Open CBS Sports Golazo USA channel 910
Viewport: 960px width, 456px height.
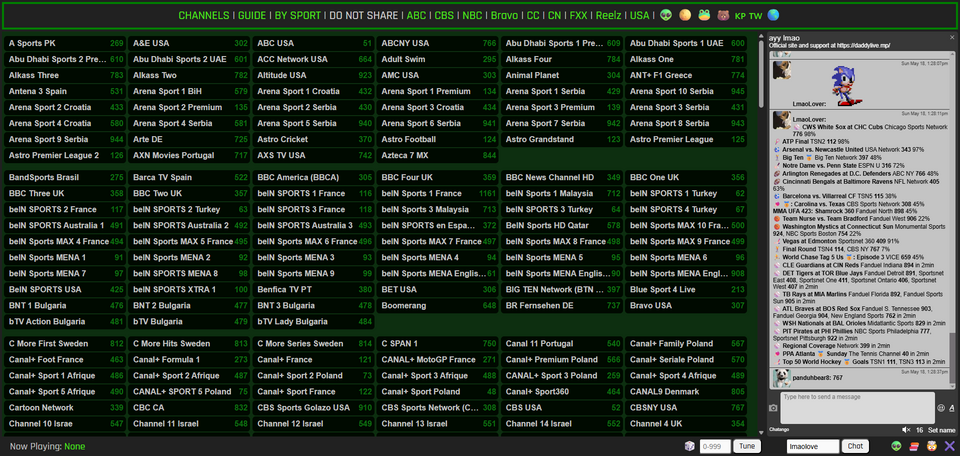[314, 408]
